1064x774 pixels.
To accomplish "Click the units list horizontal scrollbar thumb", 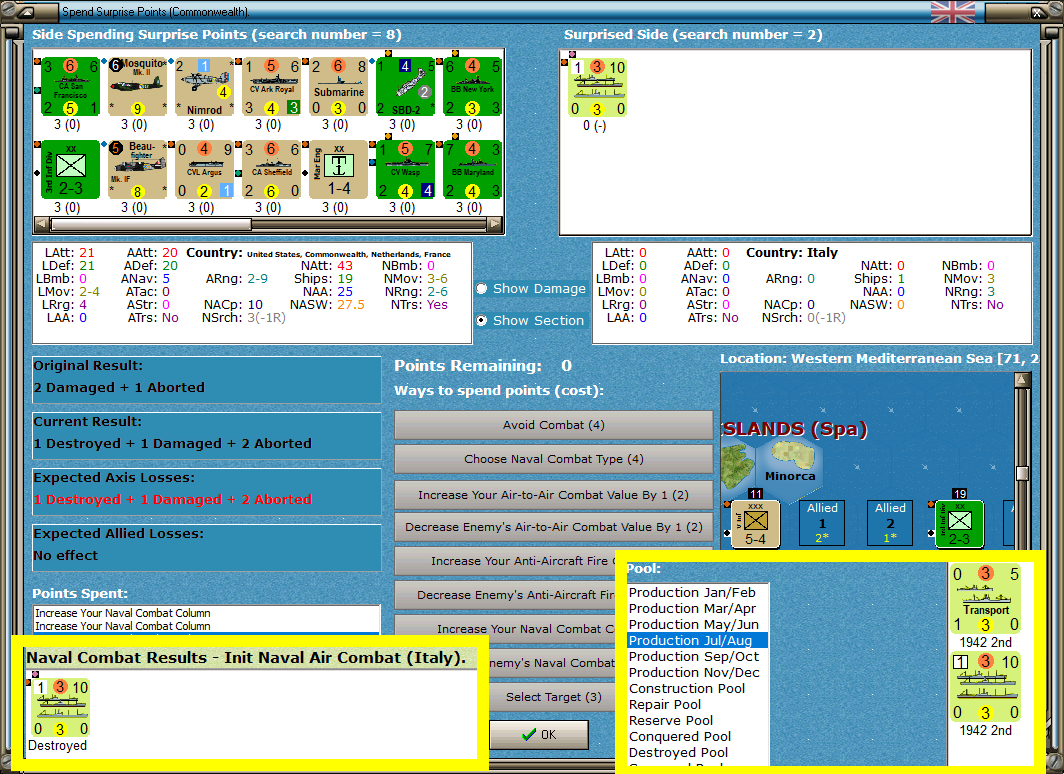I will click(x=151, y=224).
